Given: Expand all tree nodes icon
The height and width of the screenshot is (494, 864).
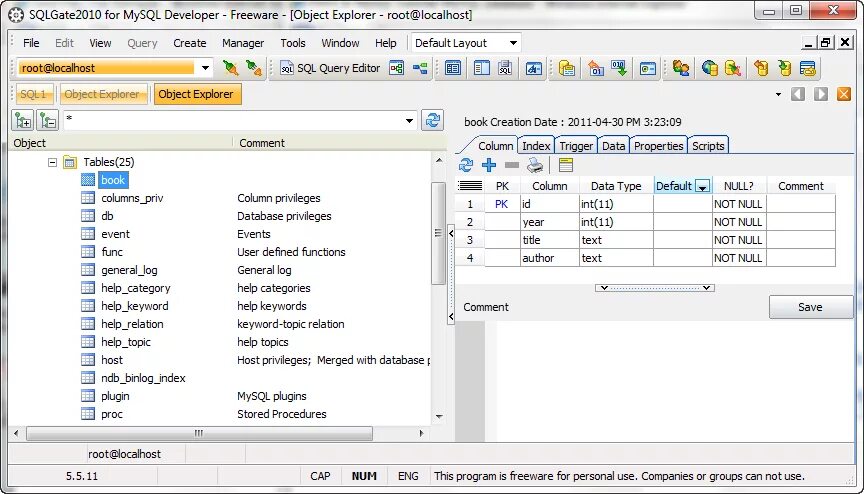Looking at the screenshot, I should pyautogui.click(x=23, y=120).
